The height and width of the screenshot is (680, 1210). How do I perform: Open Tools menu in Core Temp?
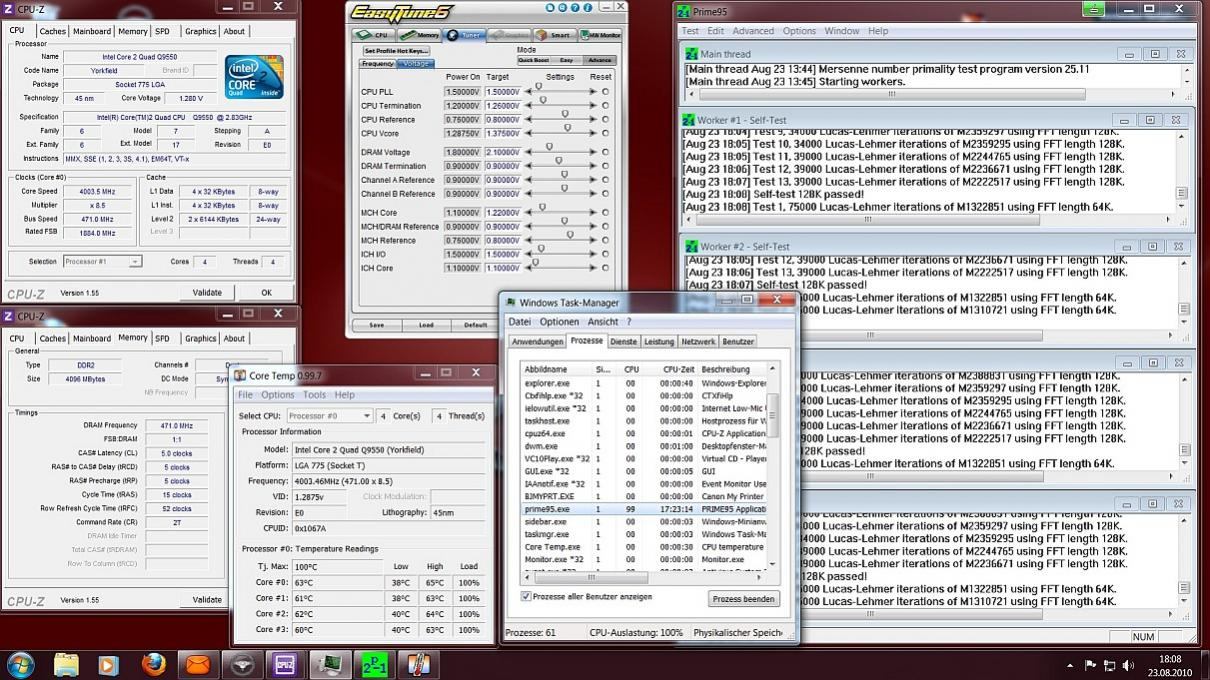click(314, 395)
